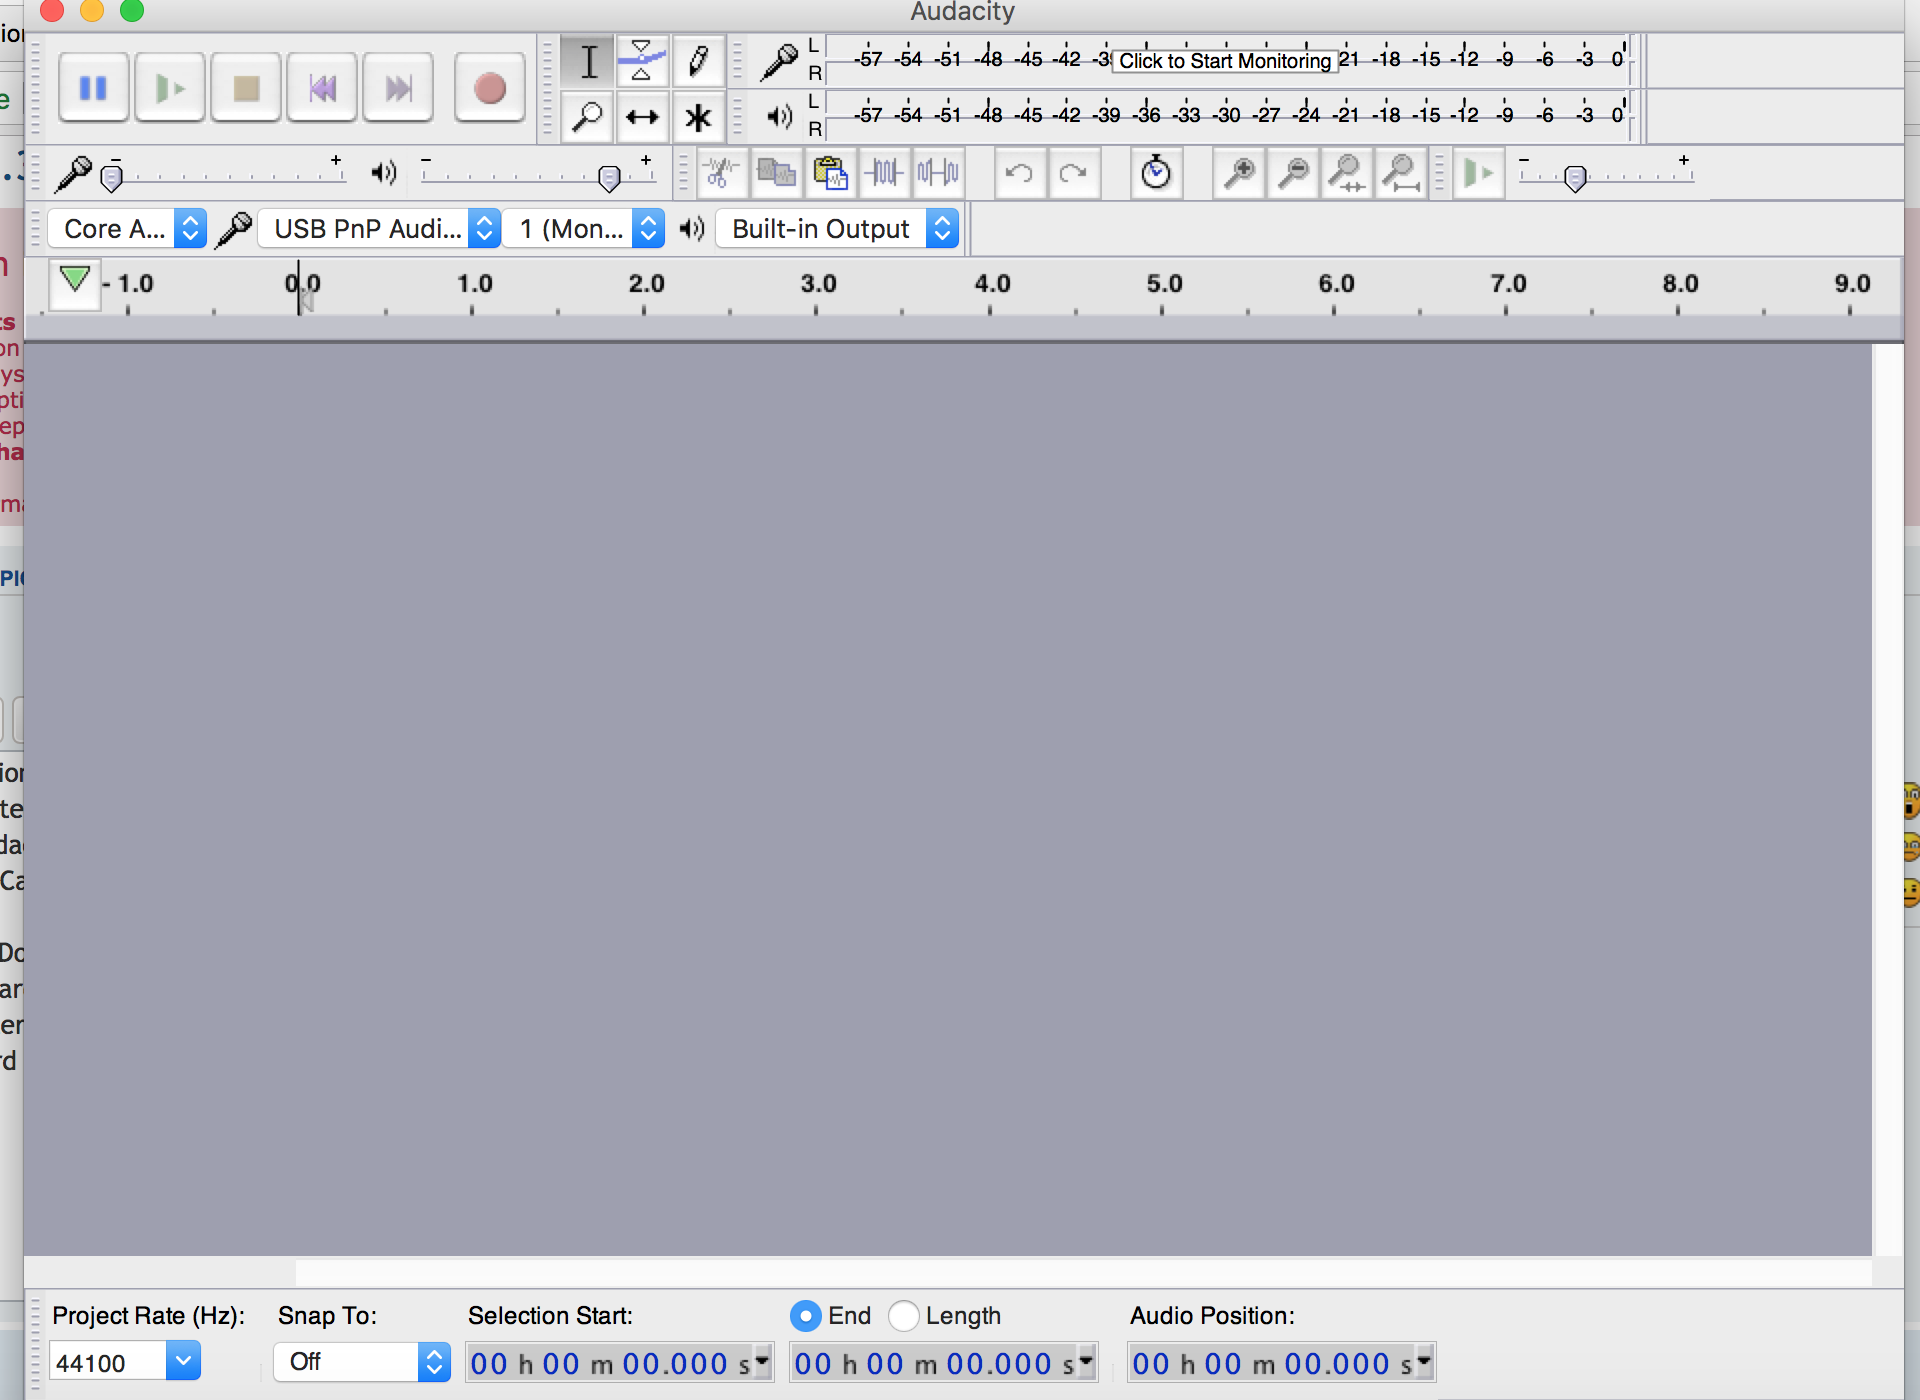Click the Stop transport button
The height and width of the screenshot is (1400, 1920).
point(246,88)
